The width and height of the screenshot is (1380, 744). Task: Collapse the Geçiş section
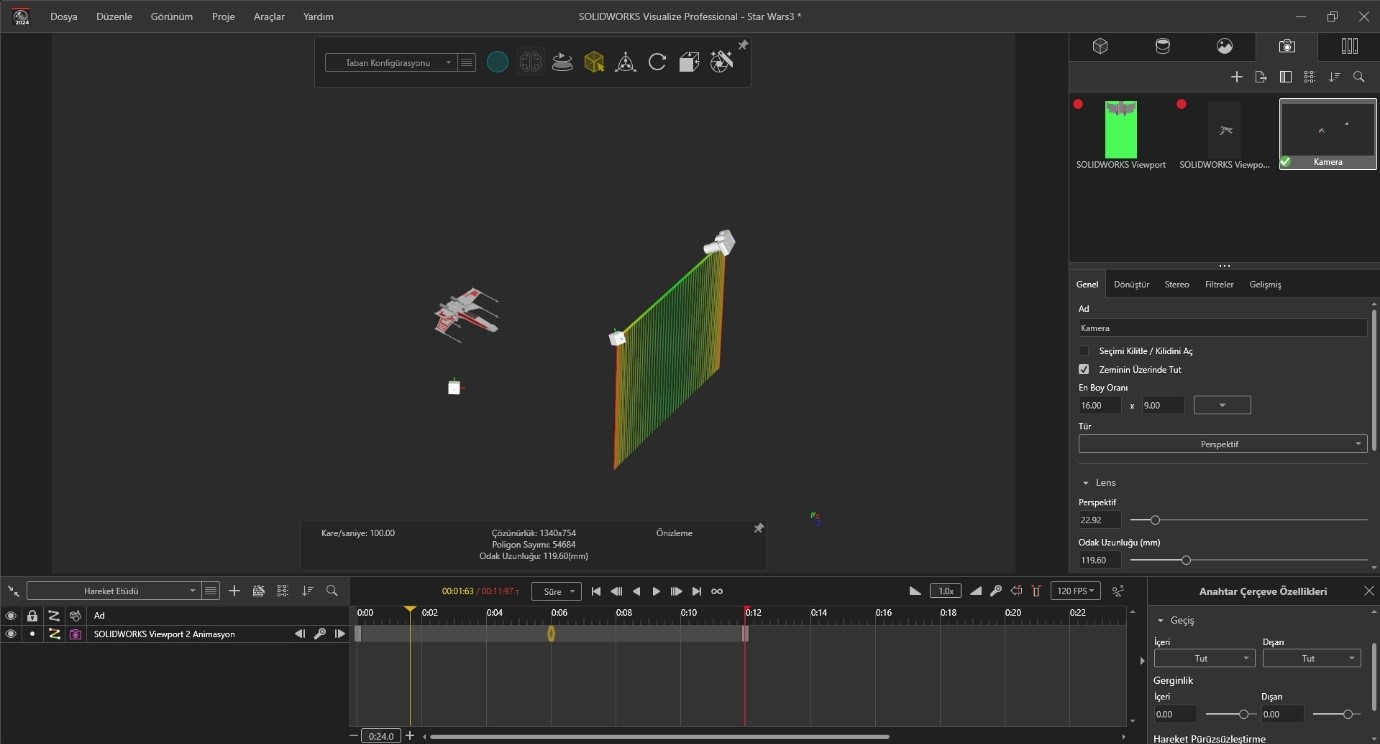coord(1160,620)
